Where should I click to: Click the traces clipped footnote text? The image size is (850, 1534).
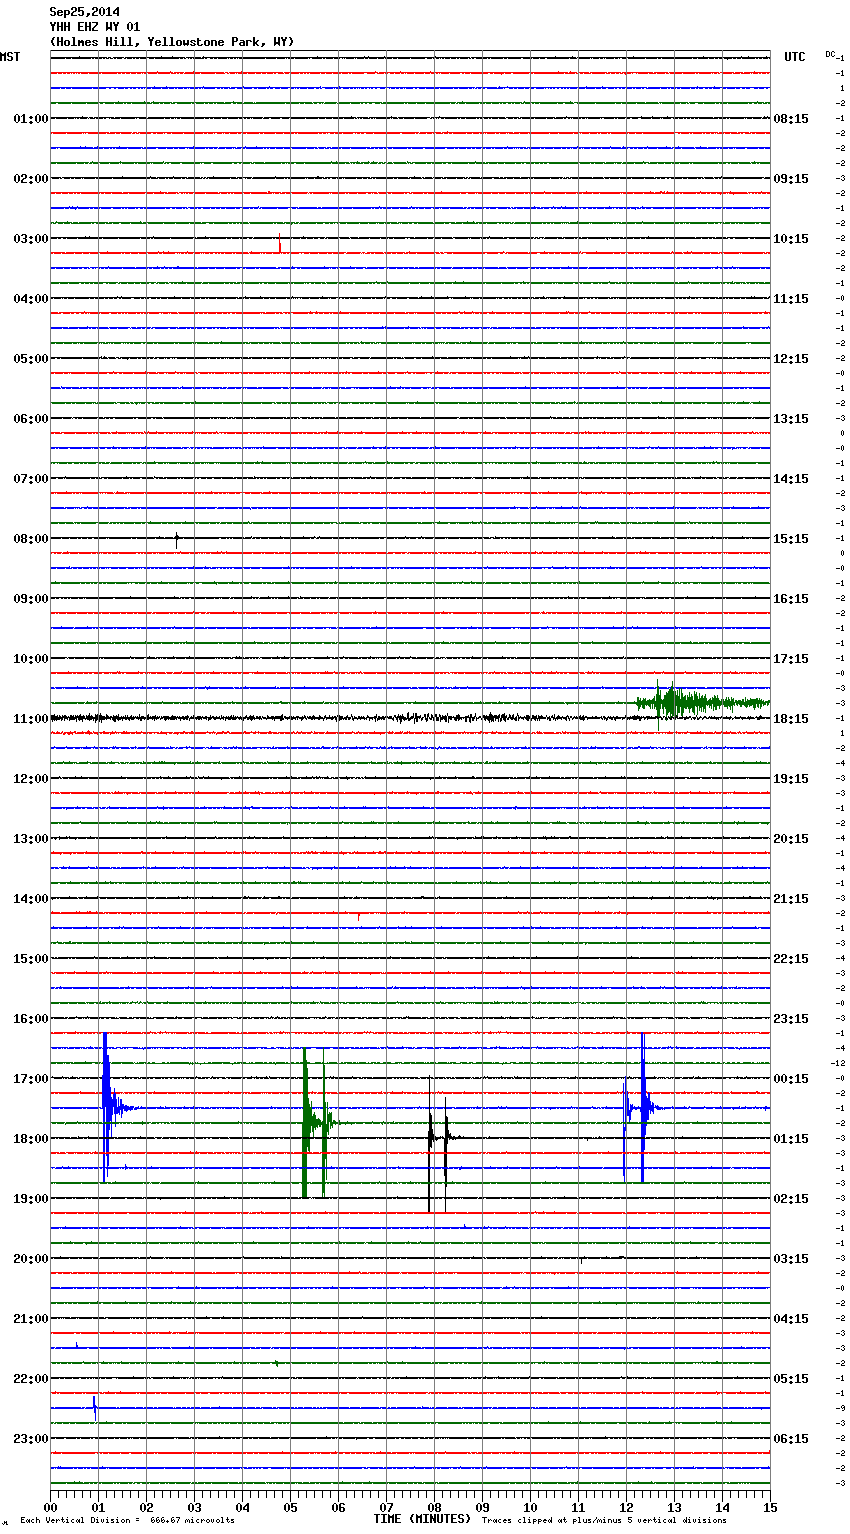604,1521
